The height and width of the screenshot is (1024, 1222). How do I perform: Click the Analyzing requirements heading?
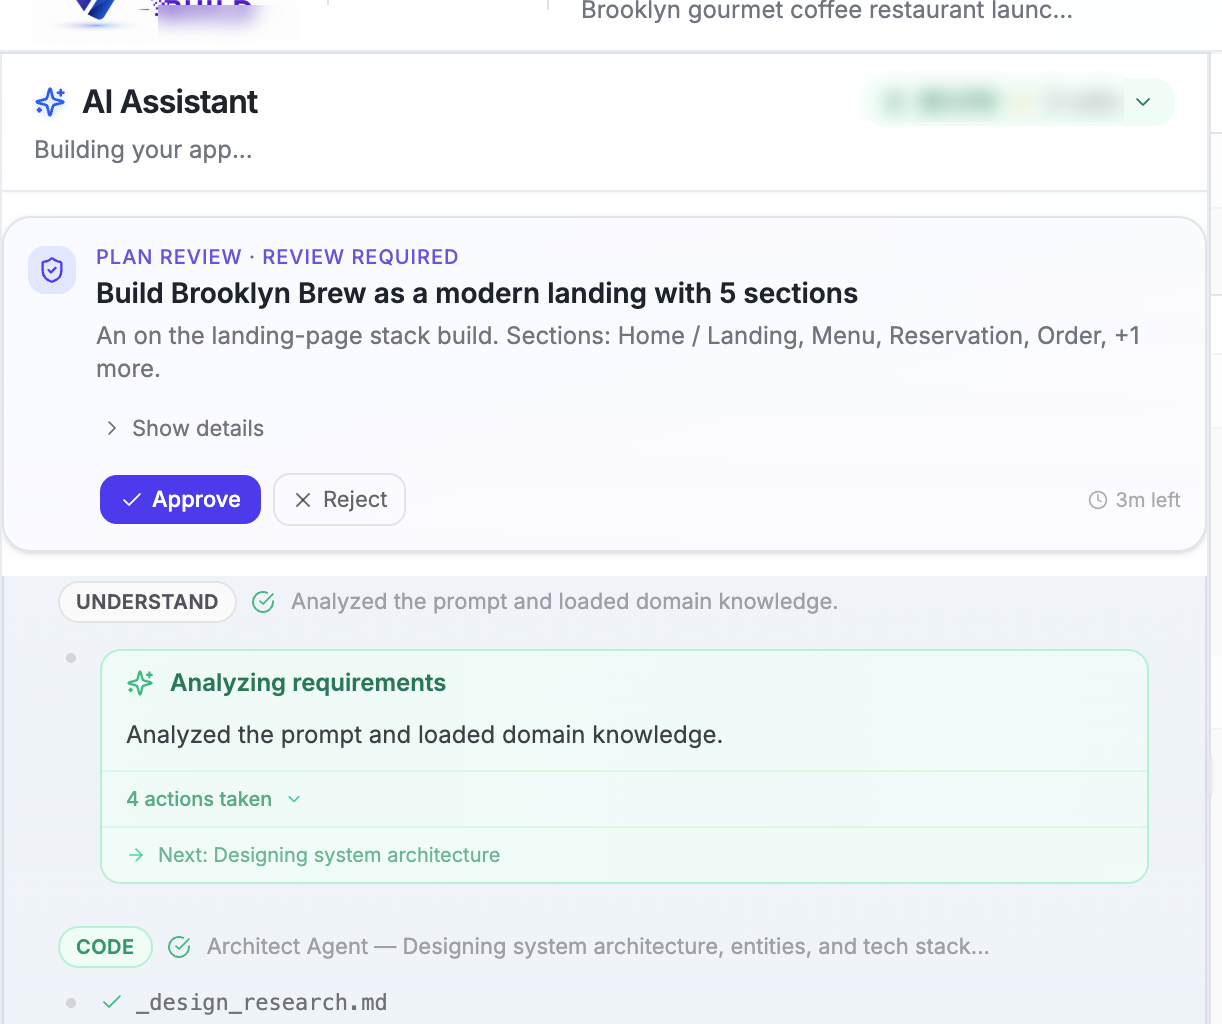point(308,683)
